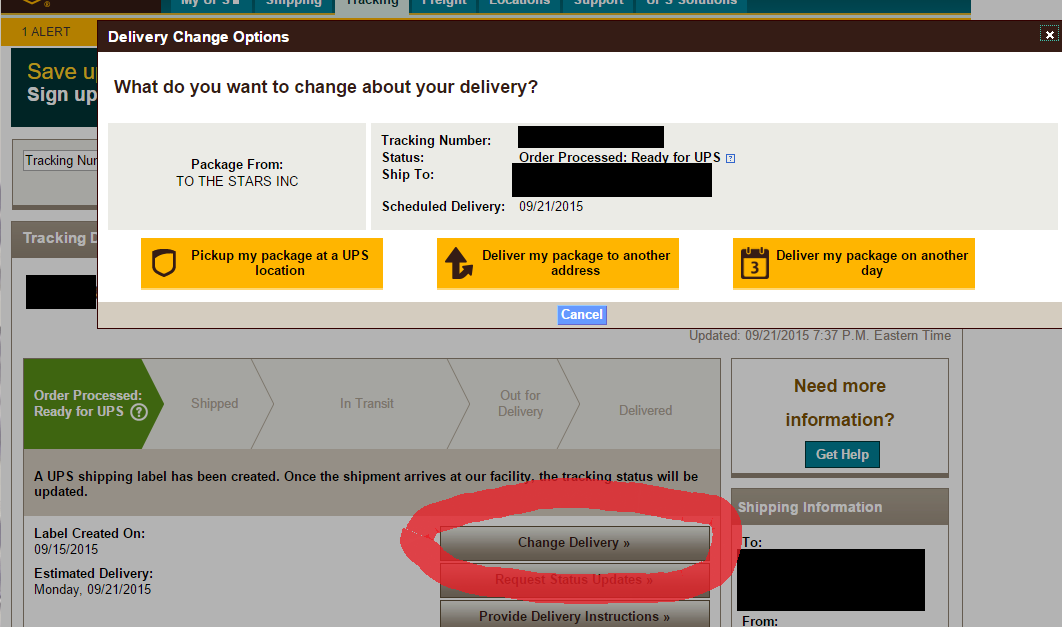Click the Need more information? heading
This screenshot has height=627, width=1062.
pos(840,403)
